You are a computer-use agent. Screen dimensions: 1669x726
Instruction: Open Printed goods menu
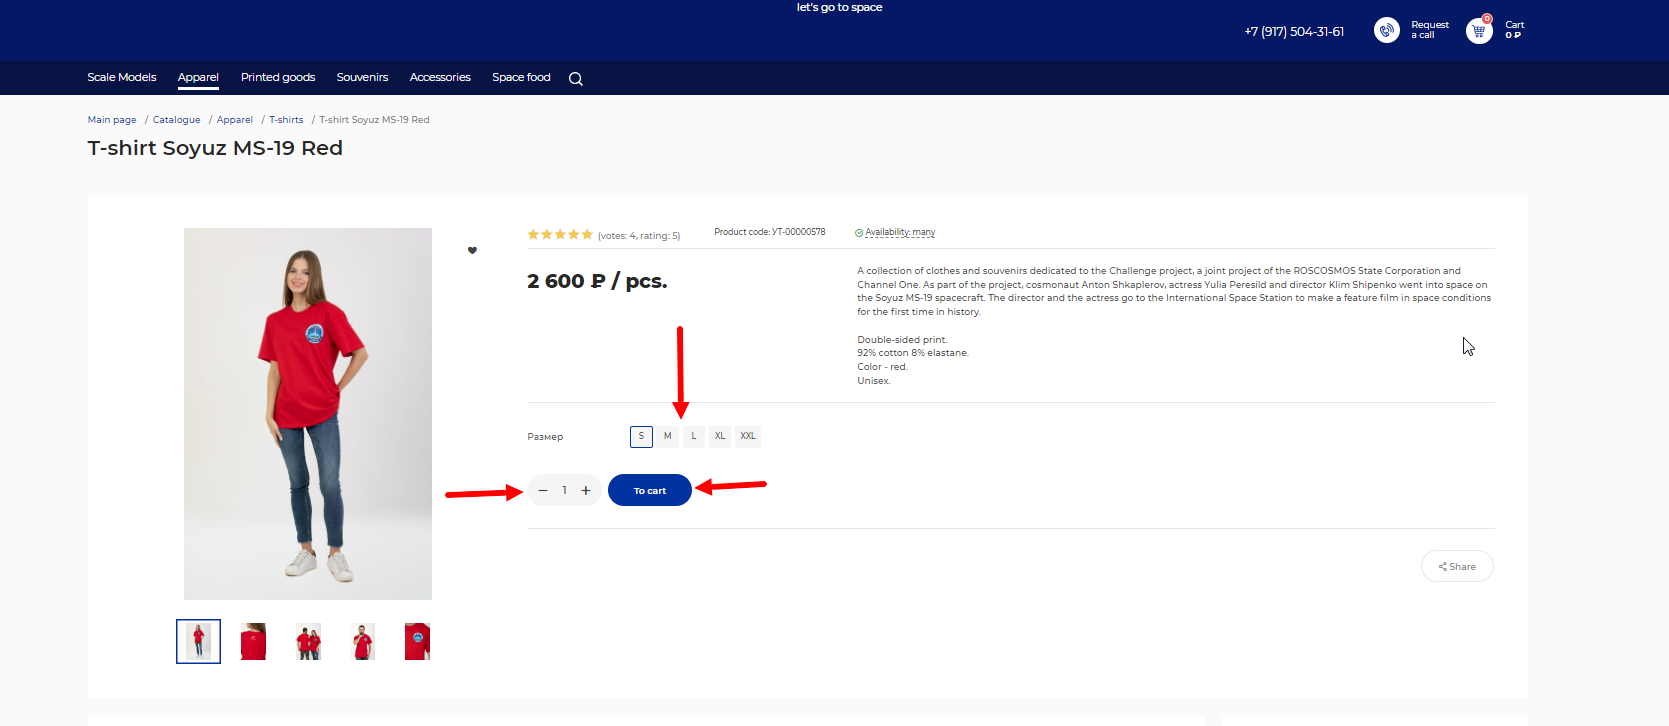pyautogui.click(x=278, y=77)
